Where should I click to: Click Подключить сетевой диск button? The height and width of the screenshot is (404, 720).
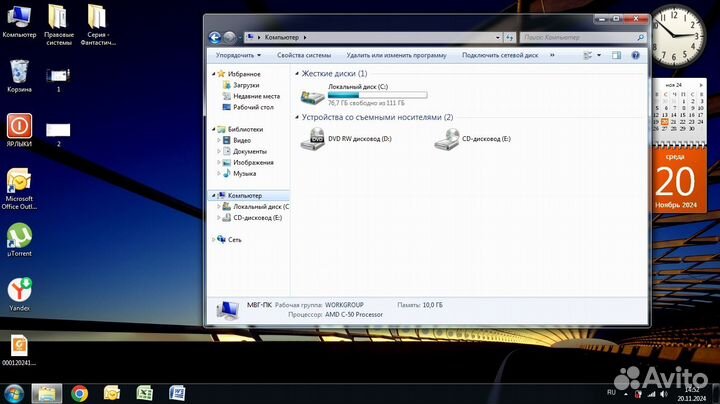[x=500, y=56]
